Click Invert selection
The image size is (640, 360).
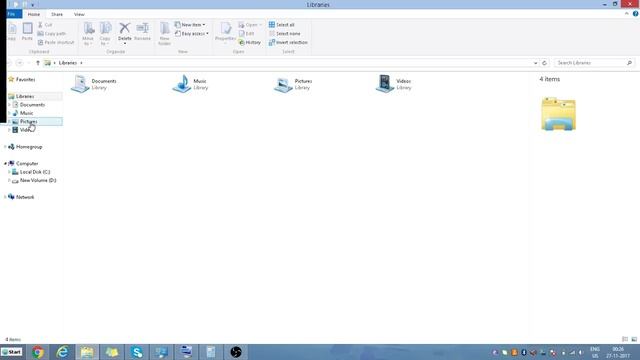[x=288, y=42]
